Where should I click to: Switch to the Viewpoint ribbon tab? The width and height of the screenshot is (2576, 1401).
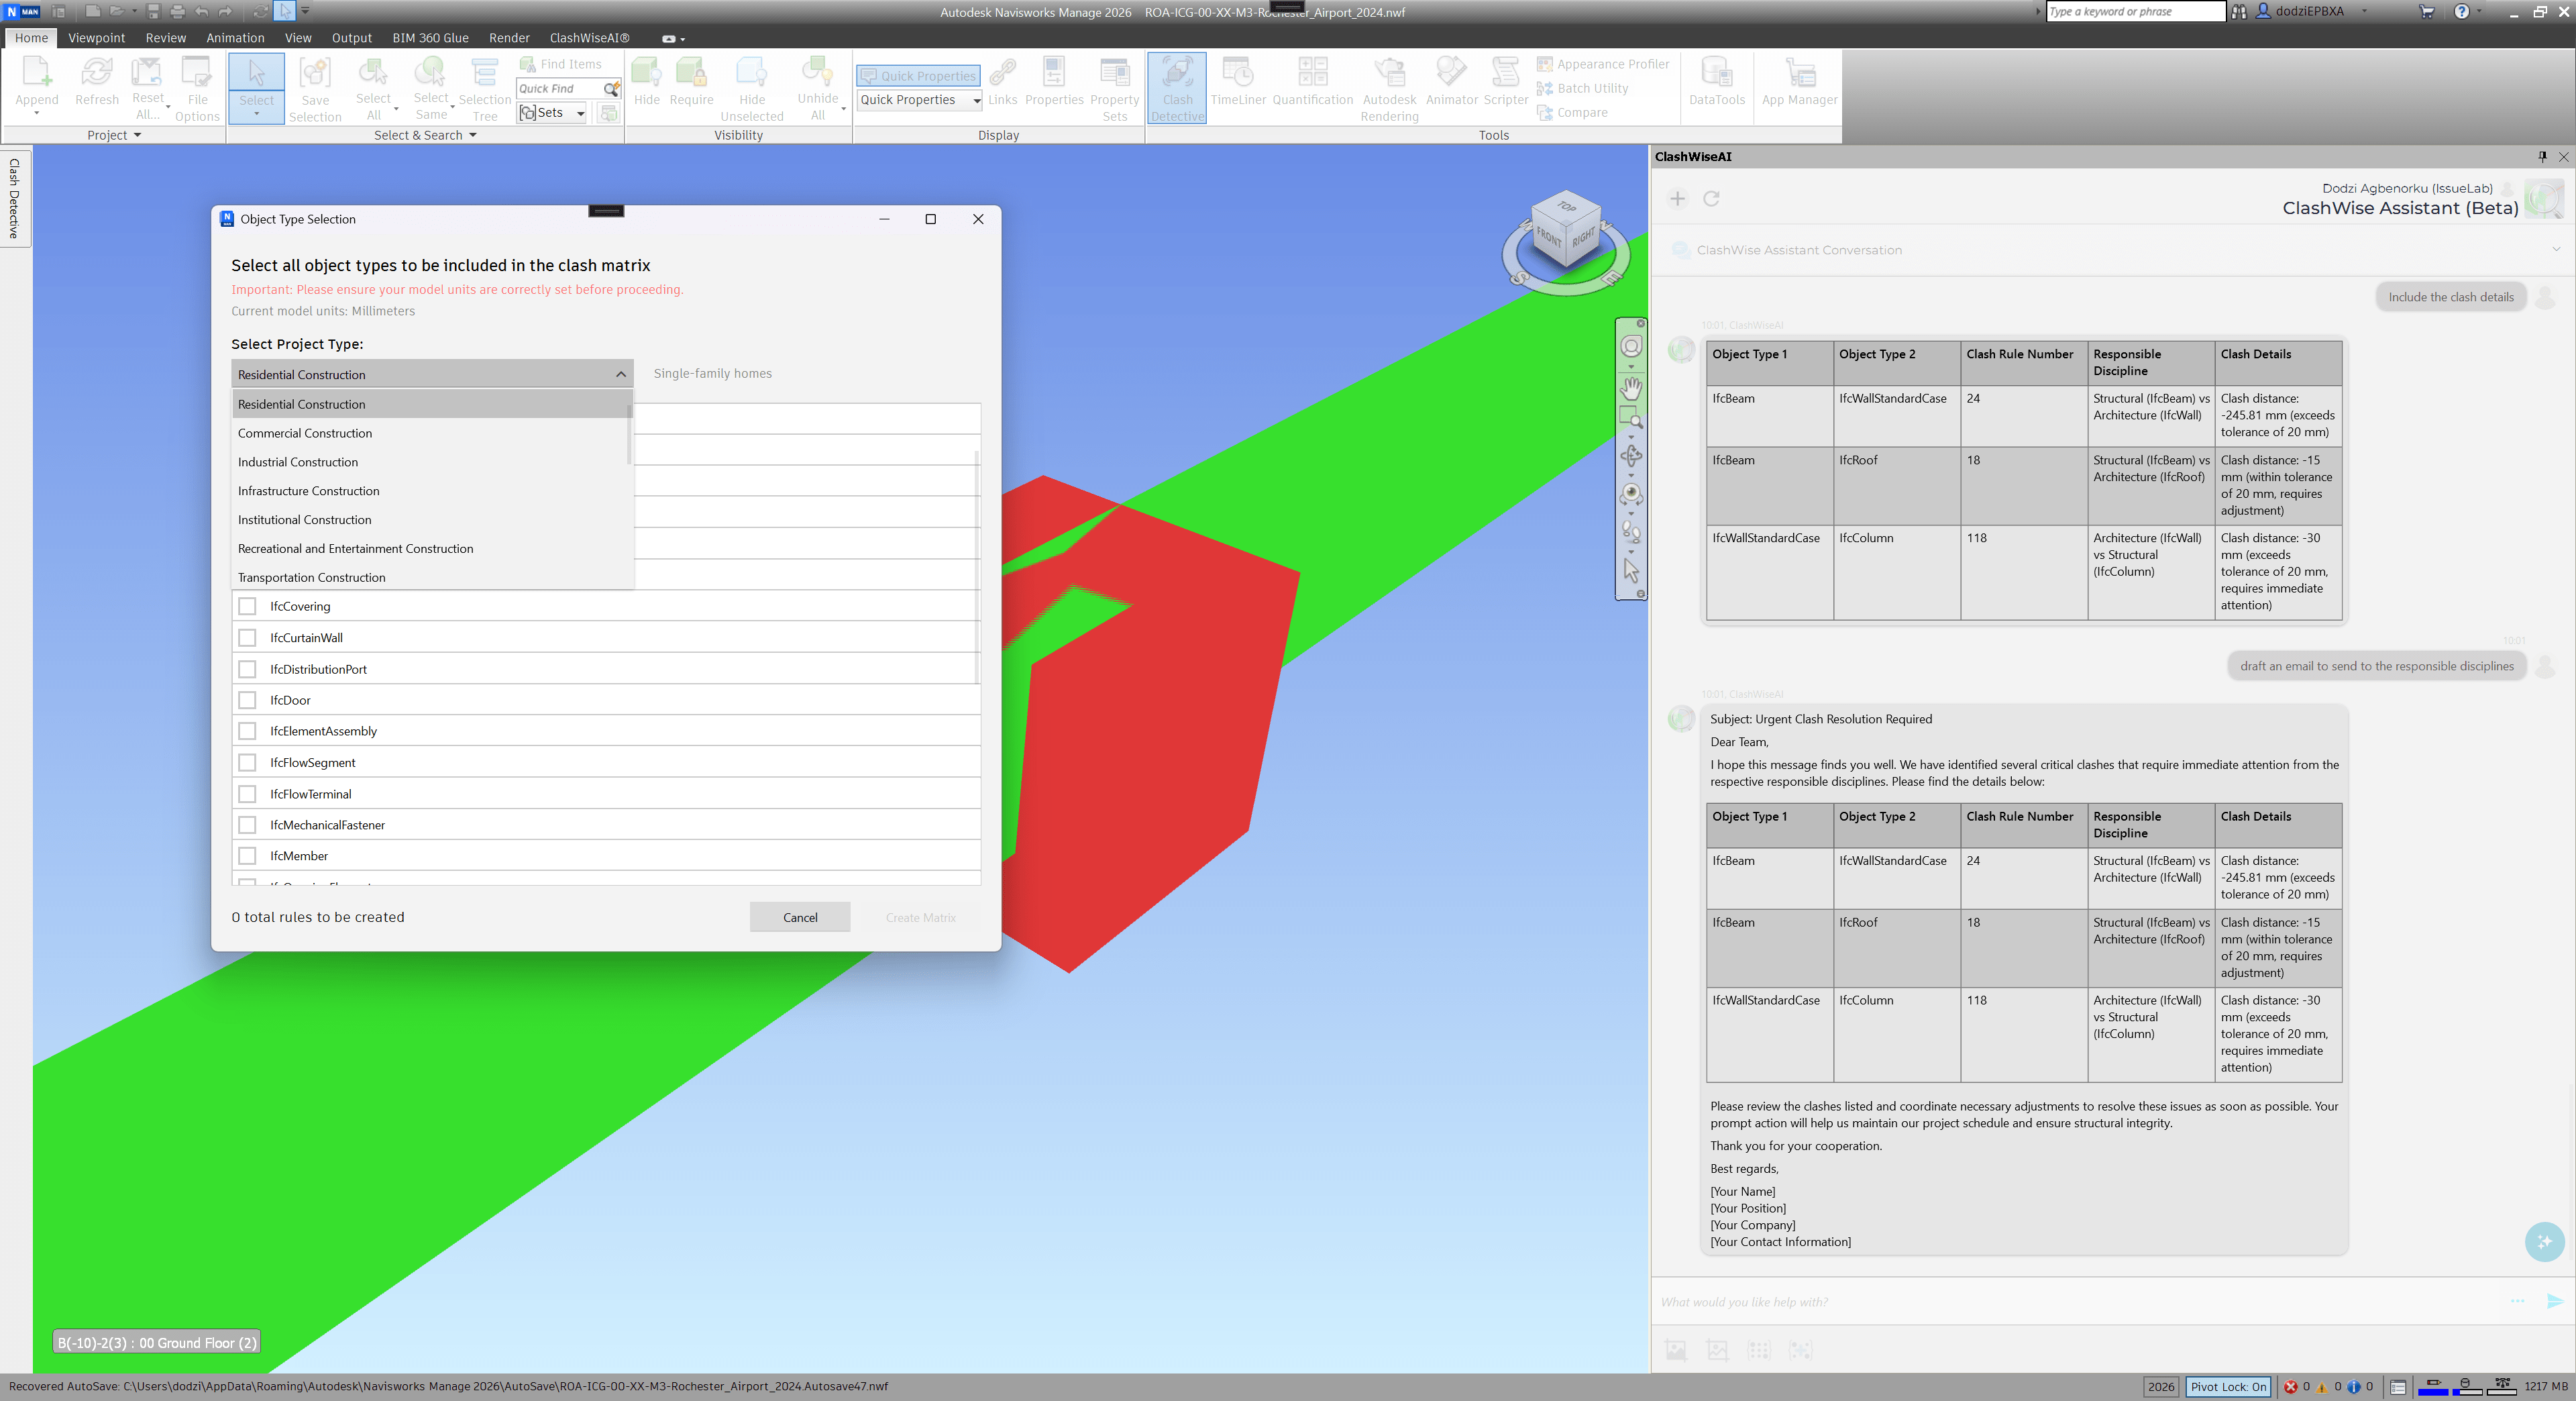(96, 38)
